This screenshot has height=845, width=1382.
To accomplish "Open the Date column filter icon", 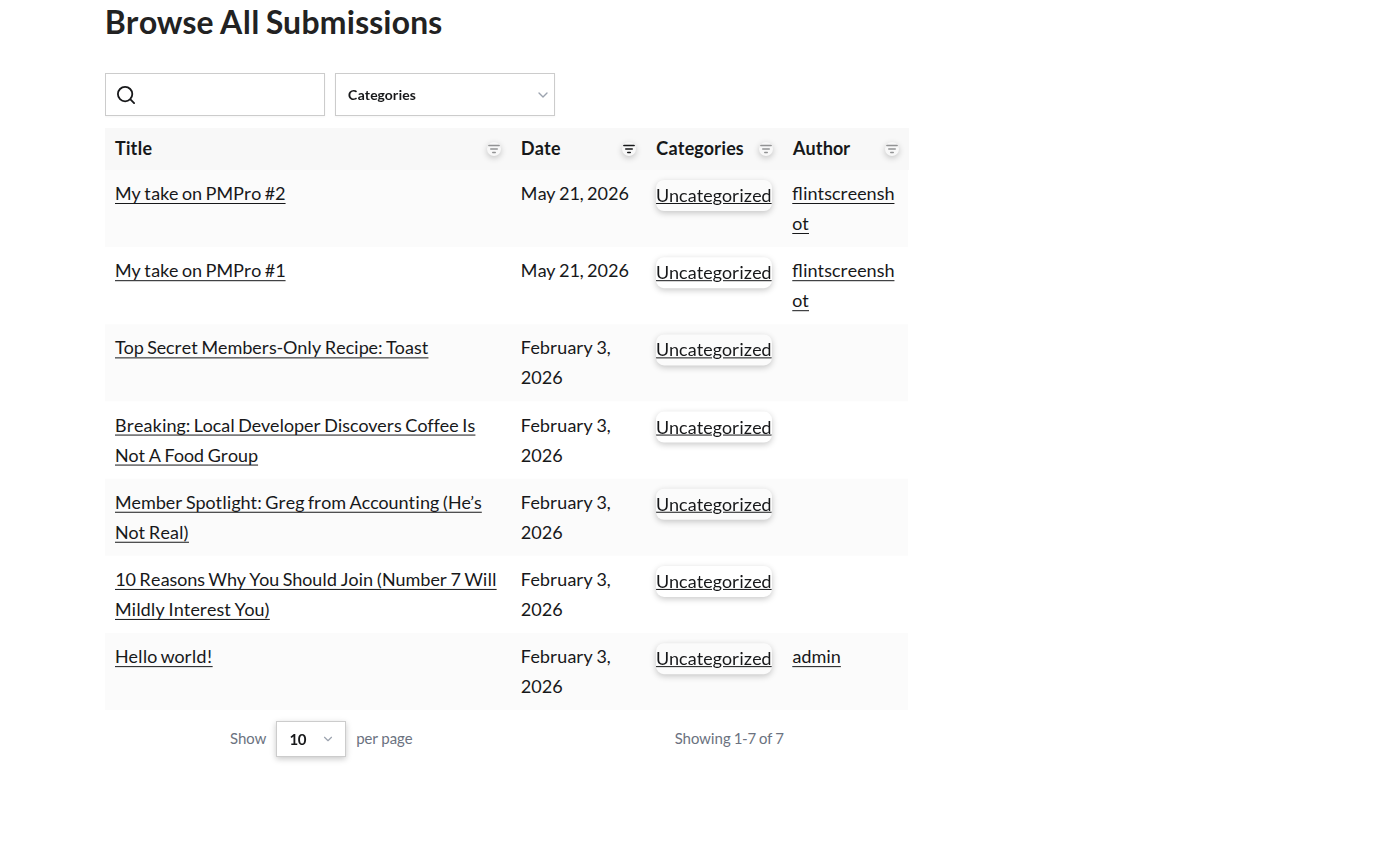I will coord(629,149).
